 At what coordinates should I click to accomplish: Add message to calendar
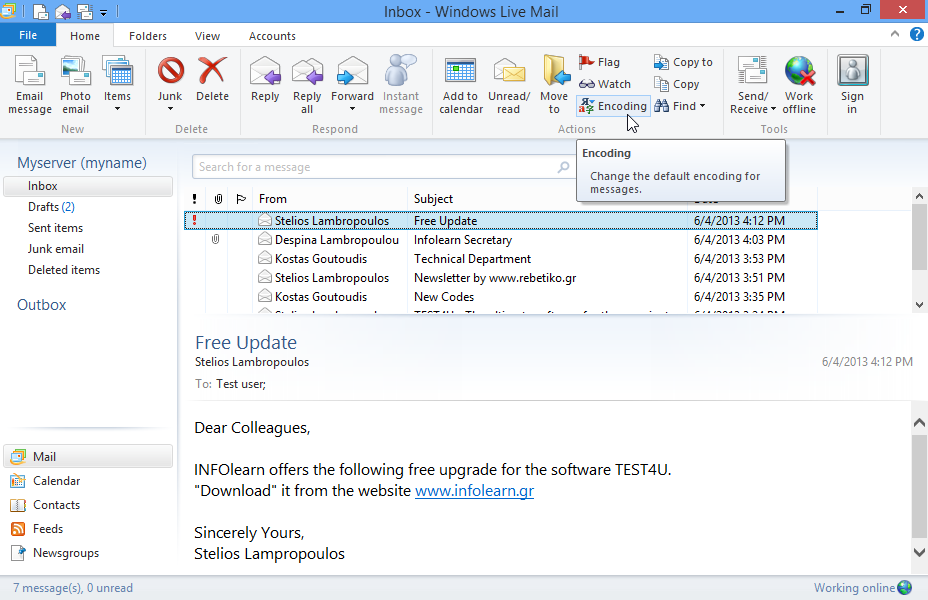(460, 85)
